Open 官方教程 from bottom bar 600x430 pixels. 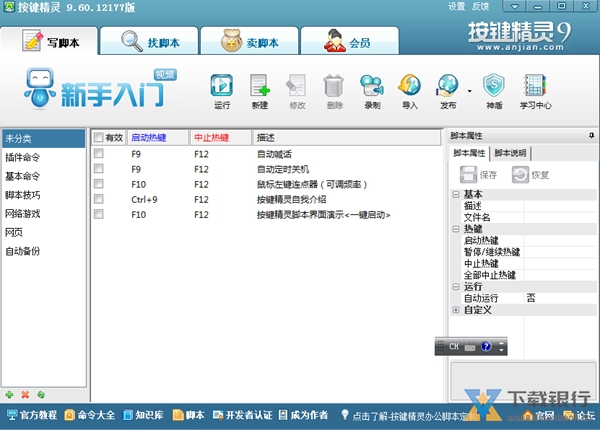coord(32,415)
